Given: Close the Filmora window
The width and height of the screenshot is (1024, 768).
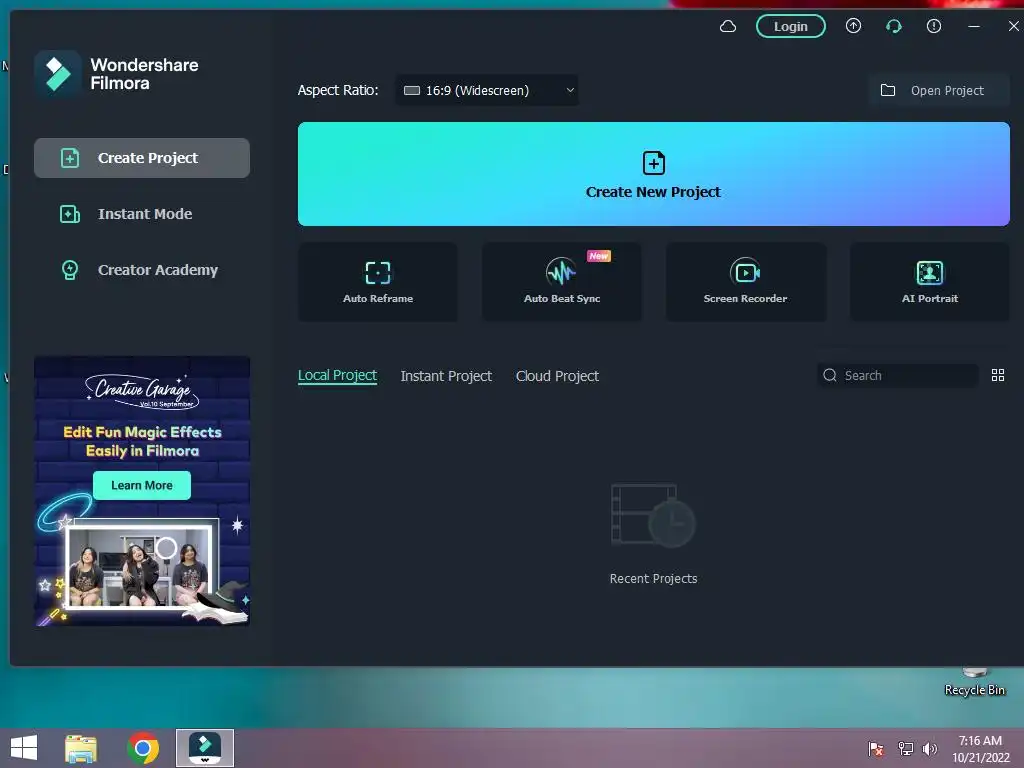Looking at the screenshot, I should pyautogui.click(x=1013, y=26).
